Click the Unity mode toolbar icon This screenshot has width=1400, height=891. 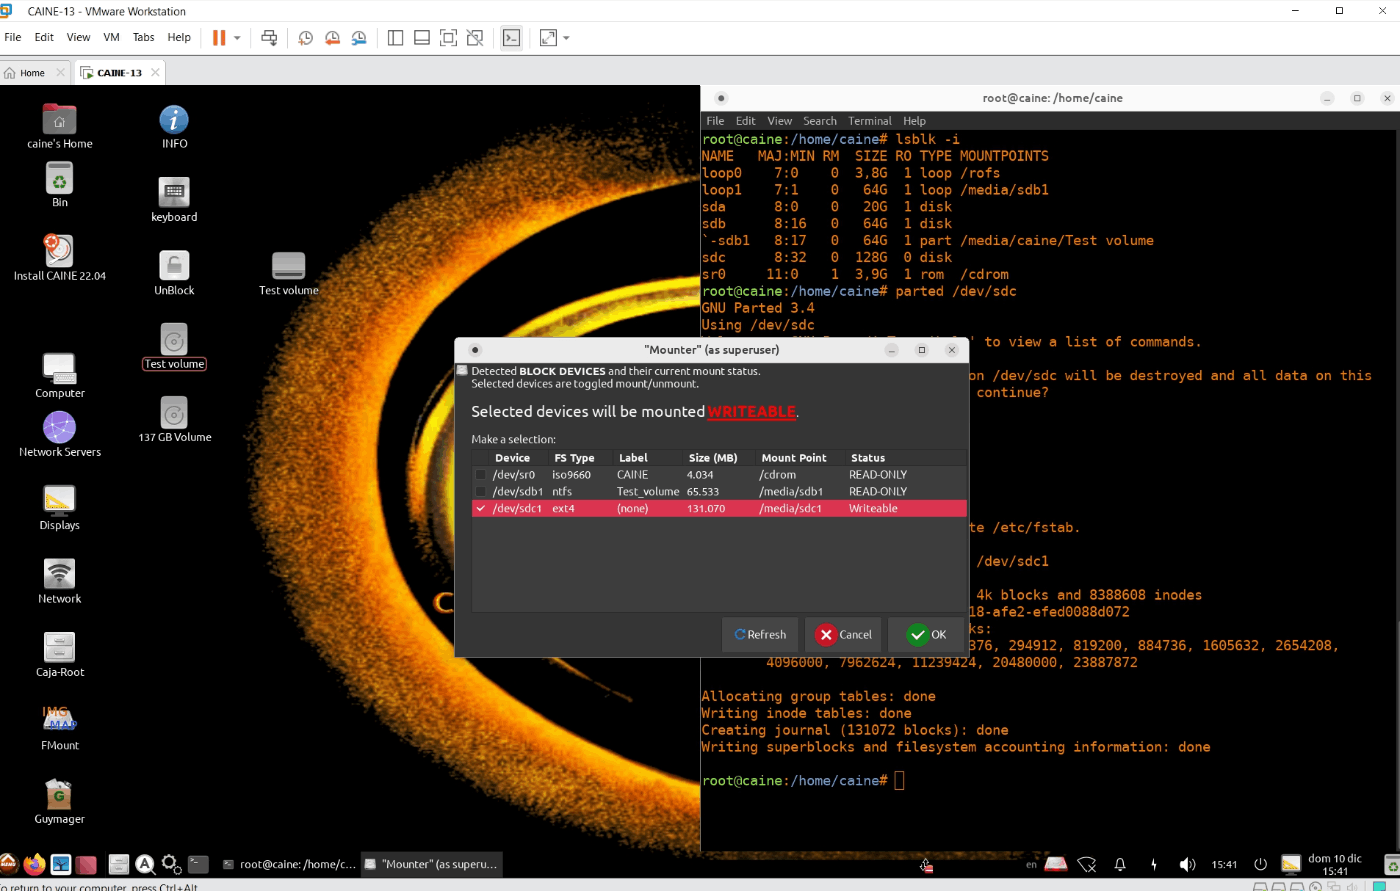tap(475, 38)
